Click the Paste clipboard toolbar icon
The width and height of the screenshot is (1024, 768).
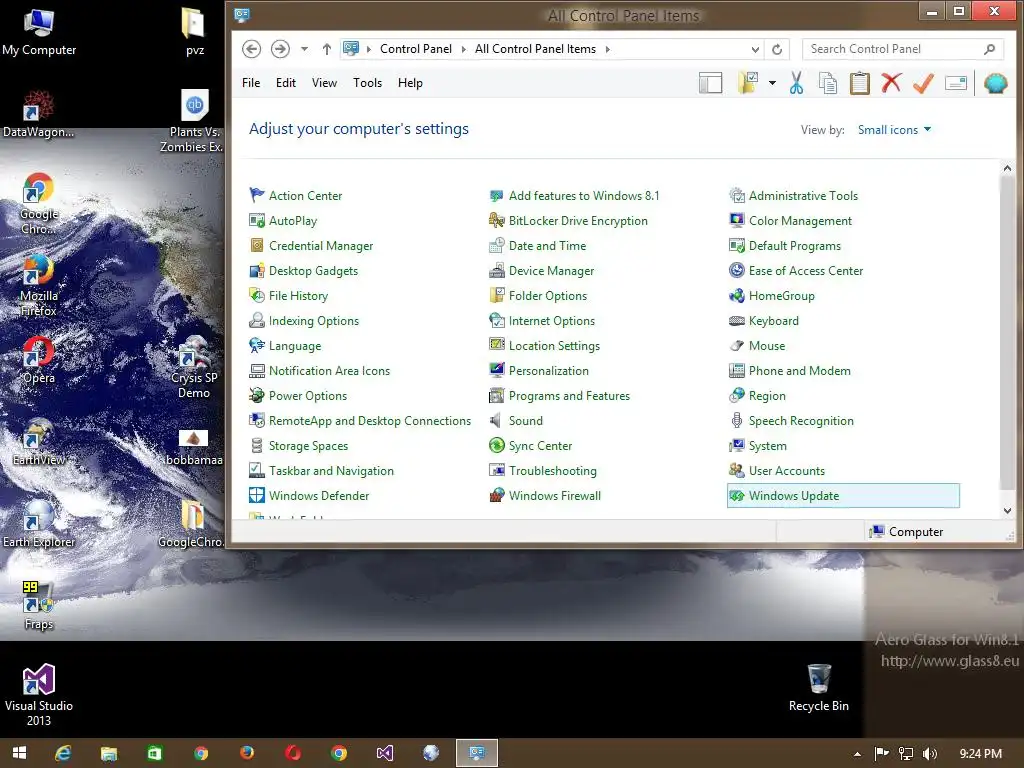click(859, 84)
